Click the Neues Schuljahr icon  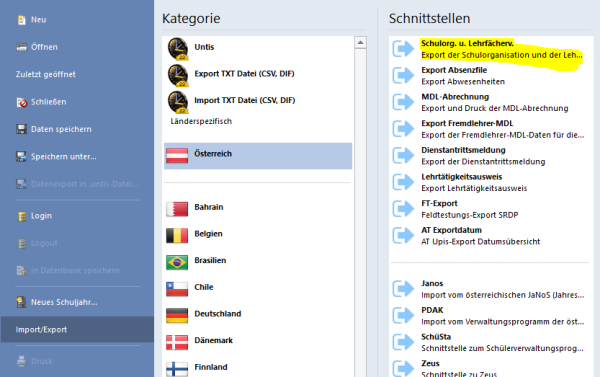tap(21, 302)
